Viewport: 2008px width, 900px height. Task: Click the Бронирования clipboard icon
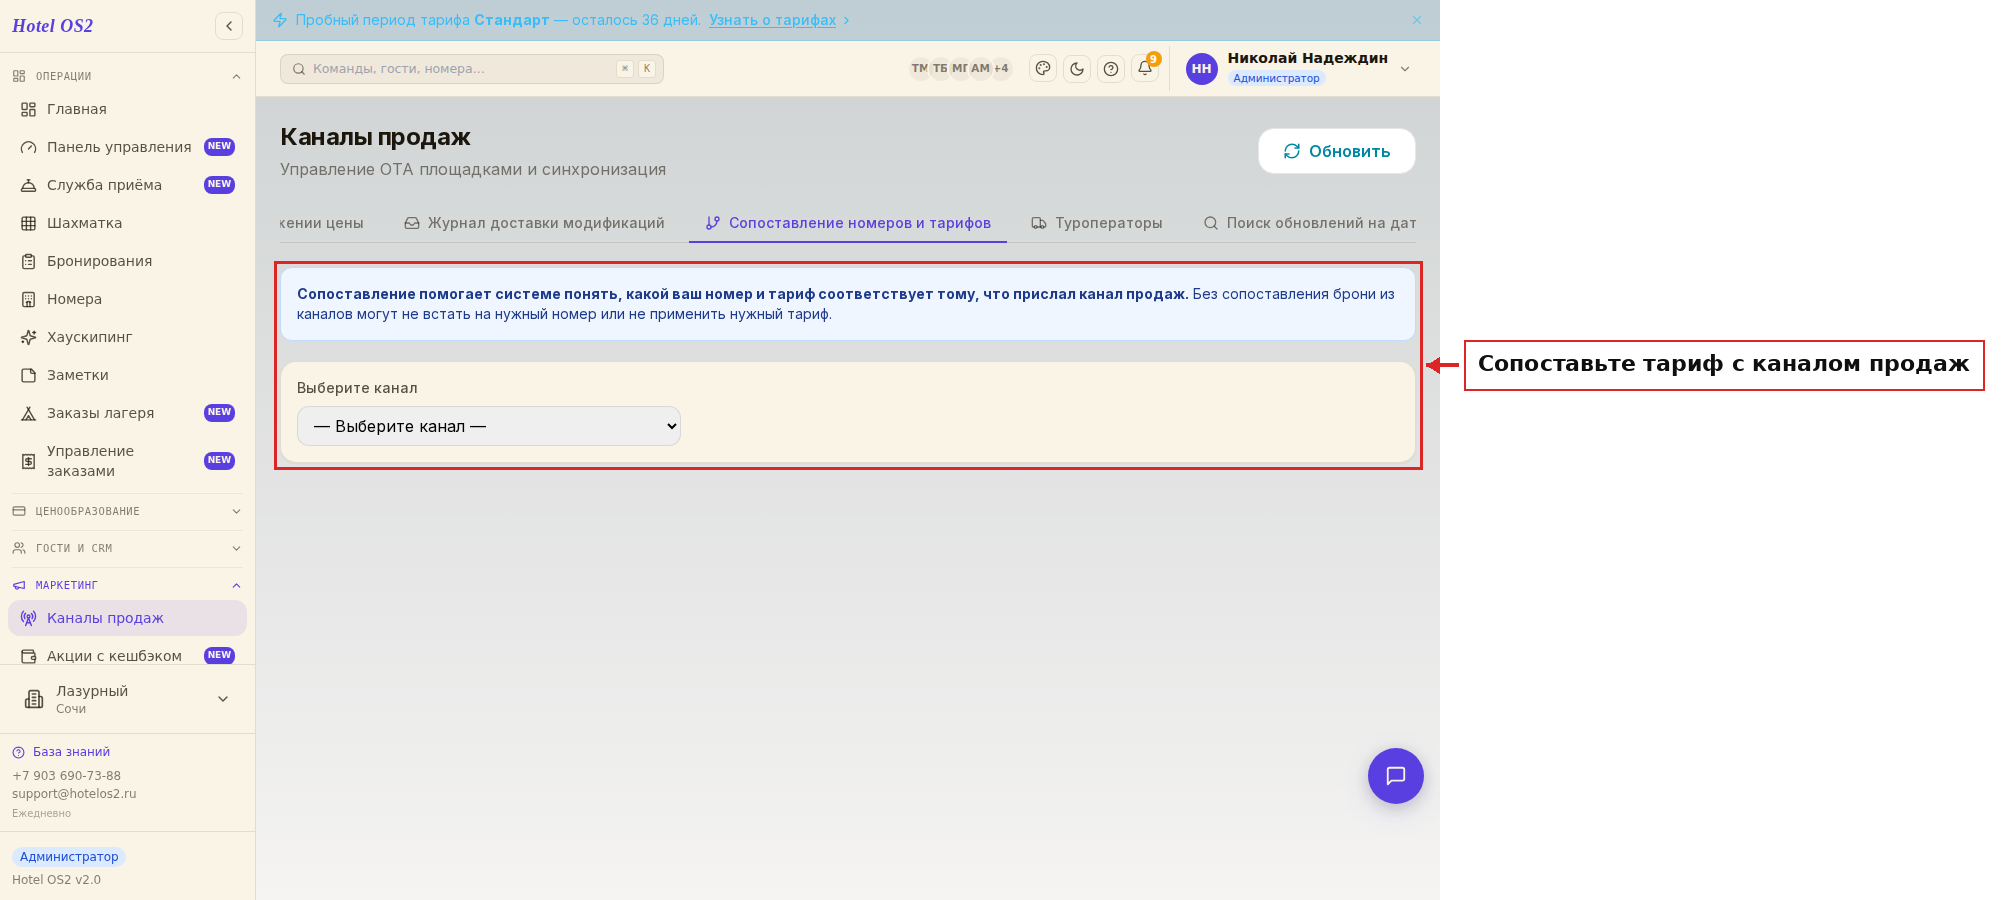pos(28,261)
